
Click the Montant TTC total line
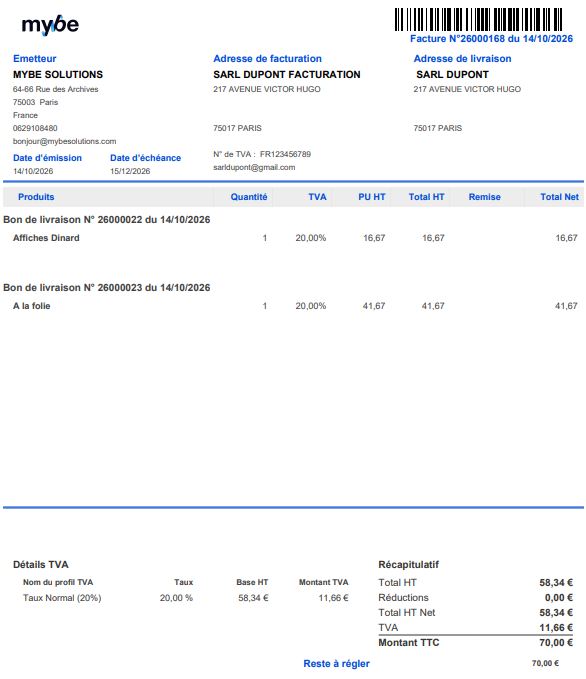(476, 643)
